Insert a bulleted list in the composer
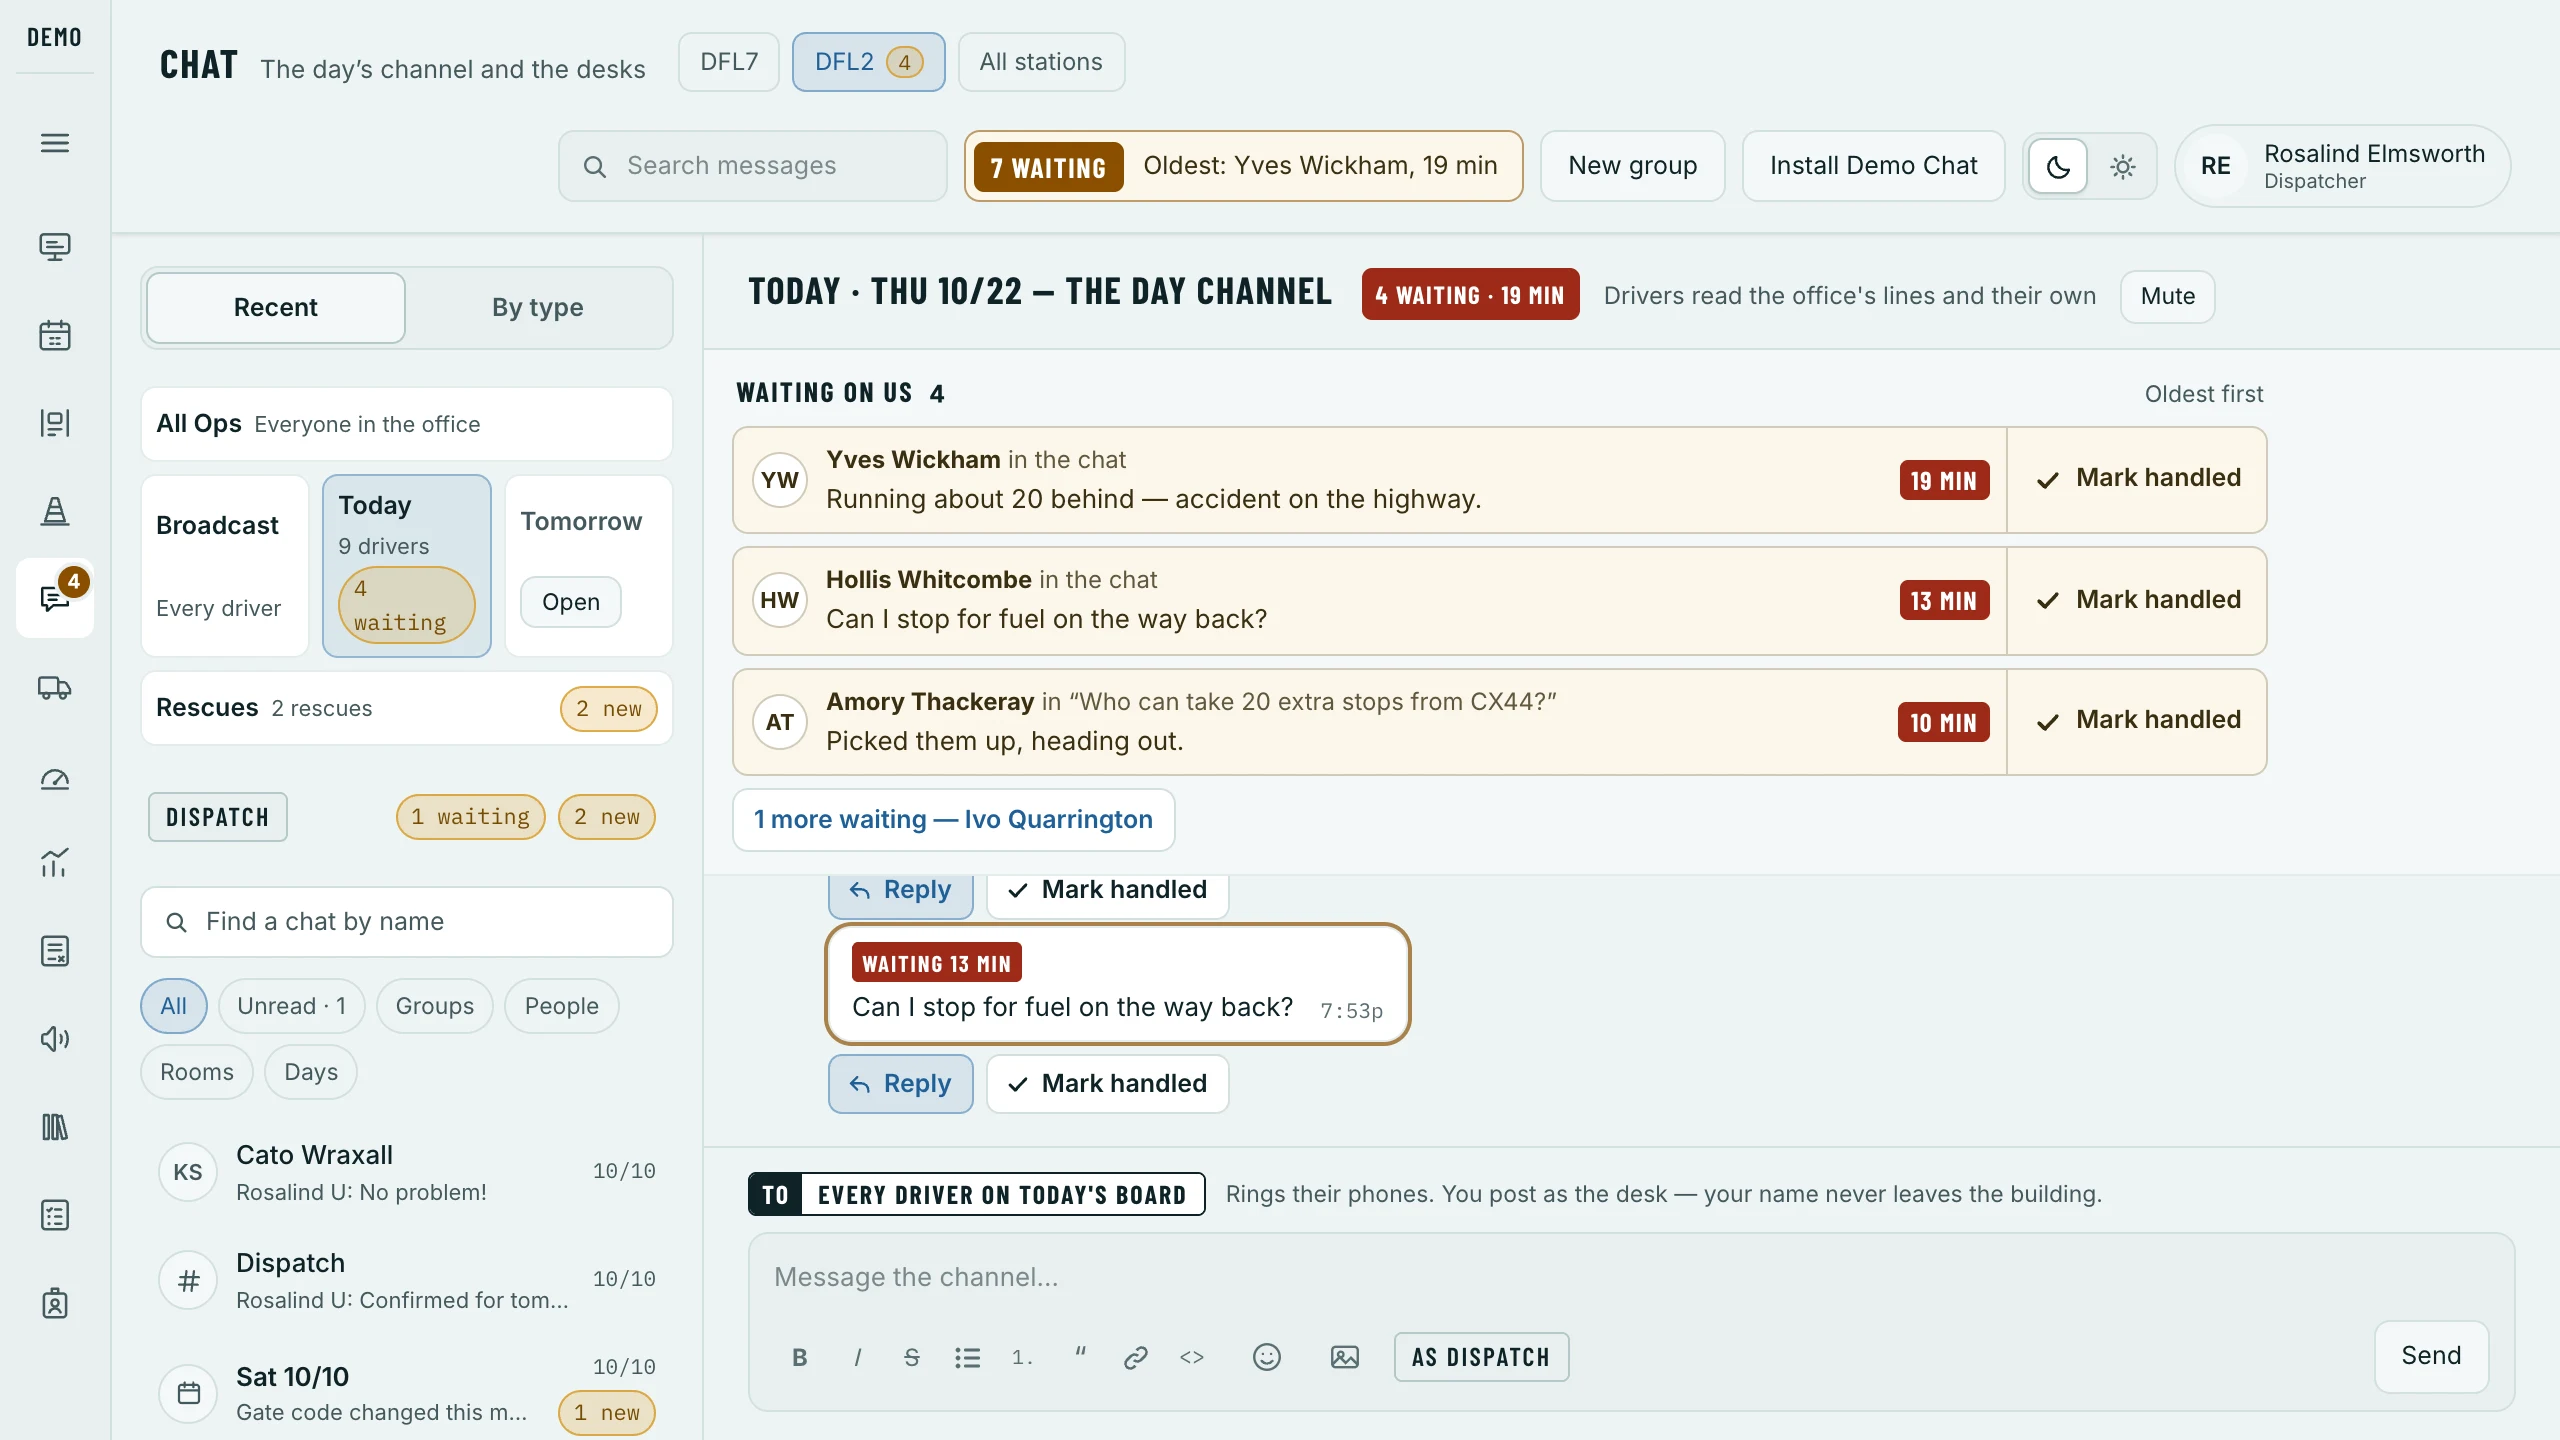This screenshot has height=1440, width=2560. 967,1357
